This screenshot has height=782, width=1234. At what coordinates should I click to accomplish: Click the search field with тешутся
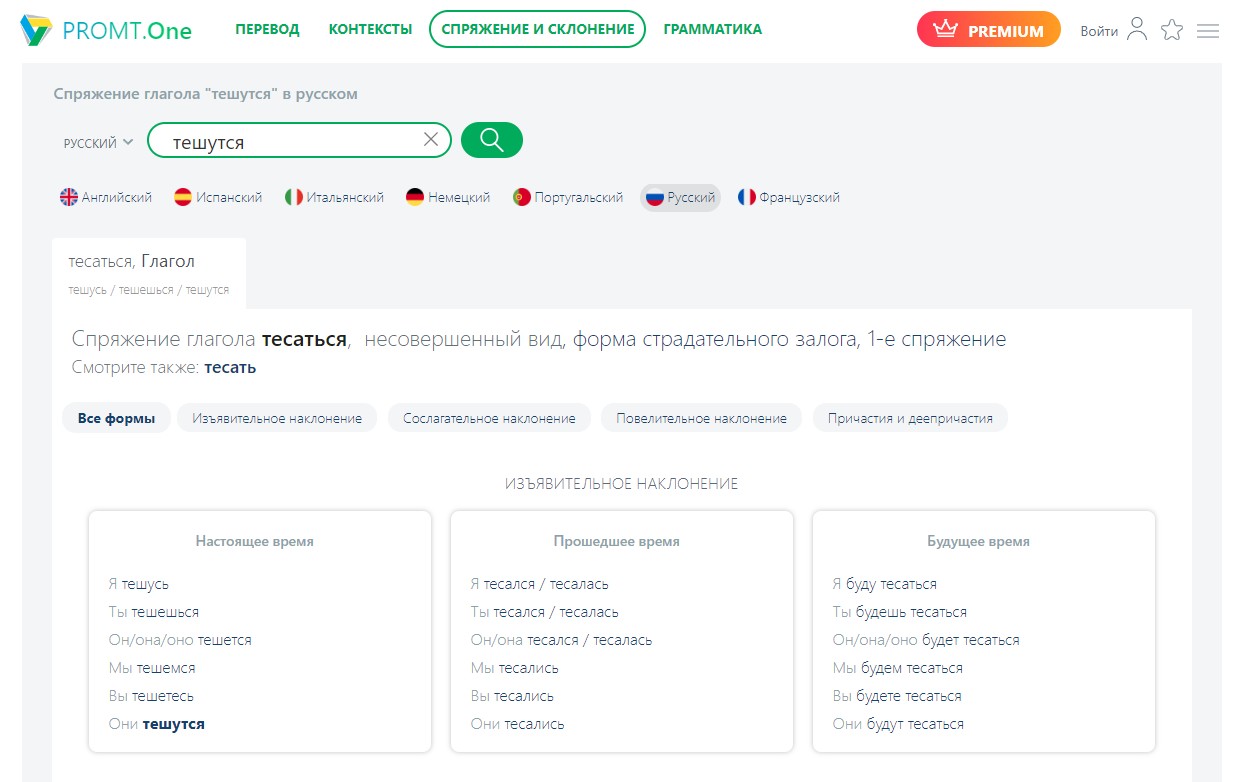point(299,141)
